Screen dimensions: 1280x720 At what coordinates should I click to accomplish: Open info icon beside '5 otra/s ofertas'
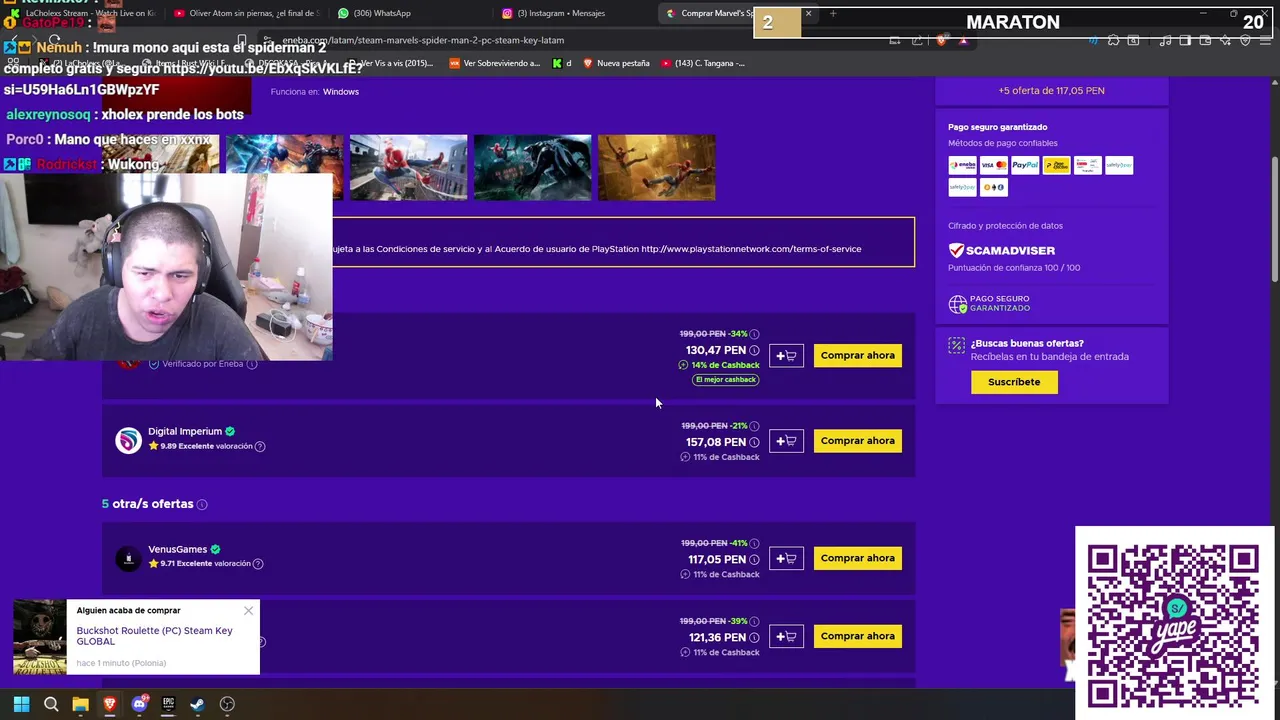[x=202, y=505]
